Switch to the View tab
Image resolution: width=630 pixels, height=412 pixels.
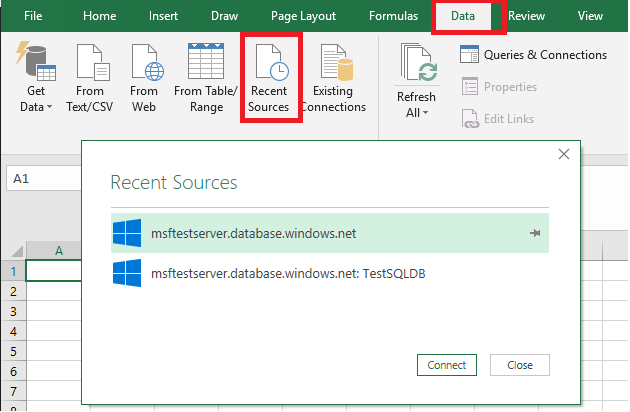click(x=590, y=16)
